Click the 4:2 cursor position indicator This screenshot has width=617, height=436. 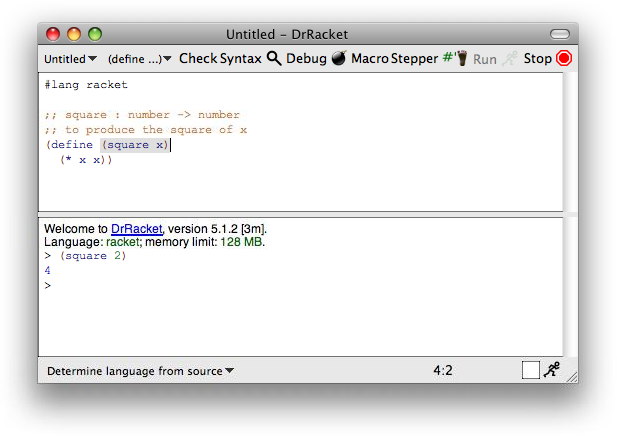click(x=443, y=370)
